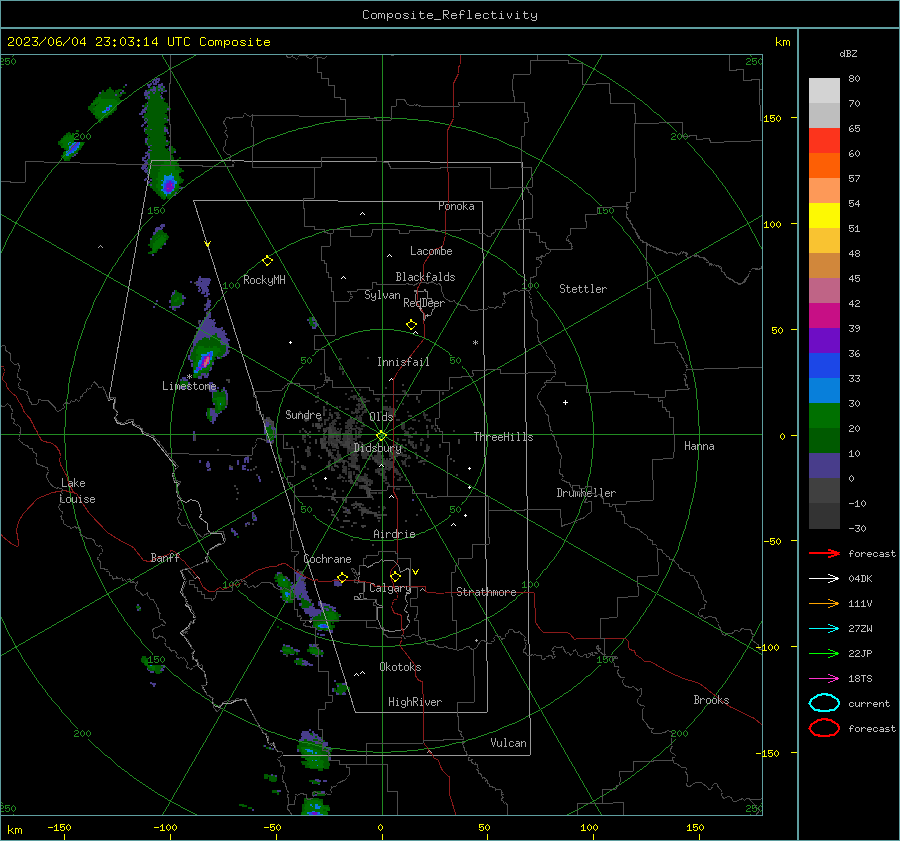The height and width of the screenshot is (841, 900).
Task: Click the storm cell southwest of Calgary
Action: (324, 622)
